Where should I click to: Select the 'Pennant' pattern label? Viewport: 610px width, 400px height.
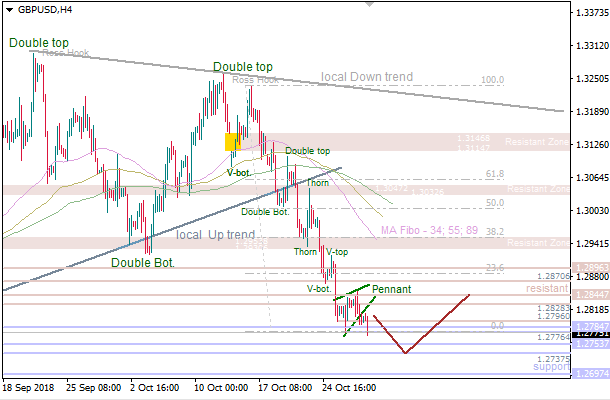(x=392, y=289)
